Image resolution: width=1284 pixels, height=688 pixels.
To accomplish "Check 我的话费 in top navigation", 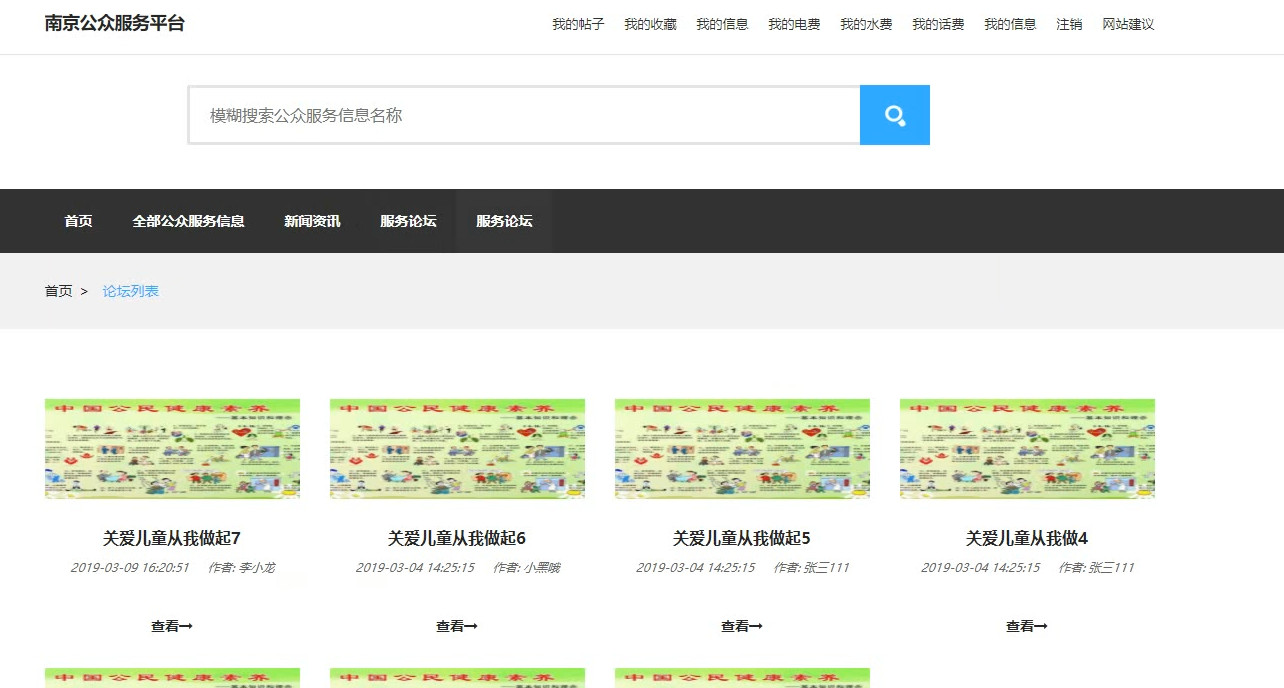I will click(x=938, y=24).
